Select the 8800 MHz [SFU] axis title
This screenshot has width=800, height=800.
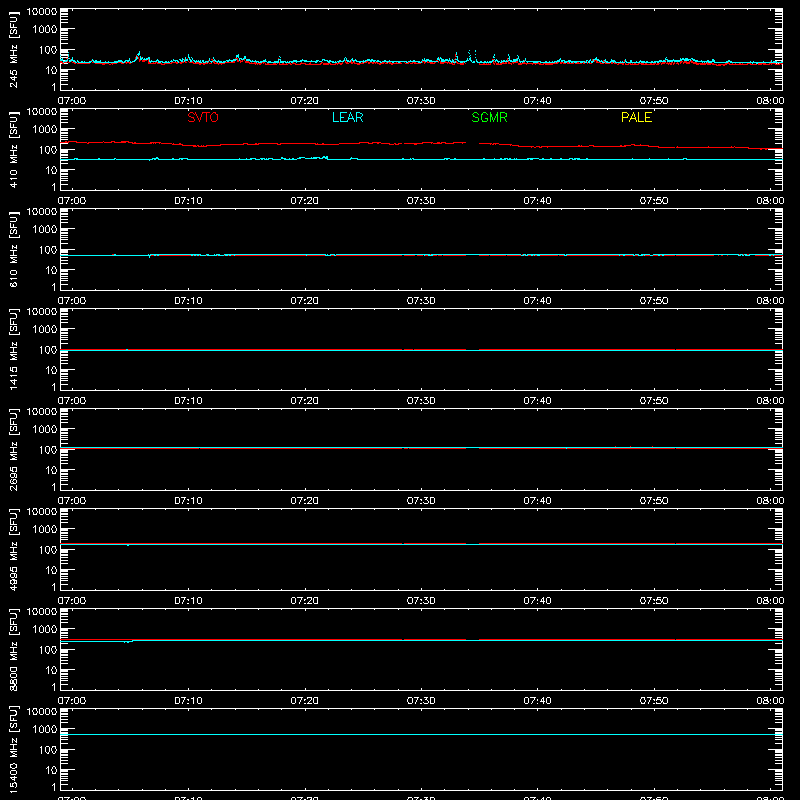[13, 650]
